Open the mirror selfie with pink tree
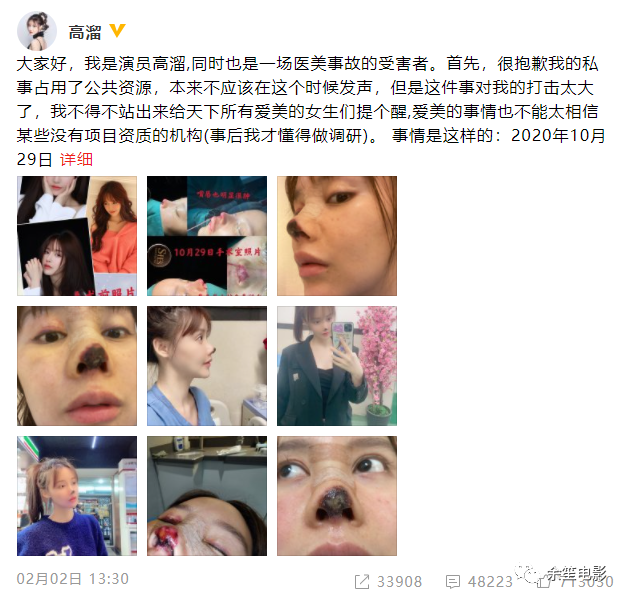The image size is (626, 601). (337, 366)
